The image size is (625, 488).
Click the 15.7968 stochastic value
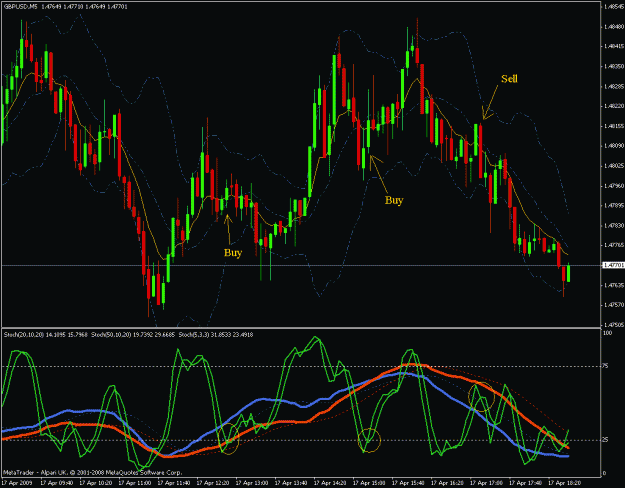click(77, 335)
